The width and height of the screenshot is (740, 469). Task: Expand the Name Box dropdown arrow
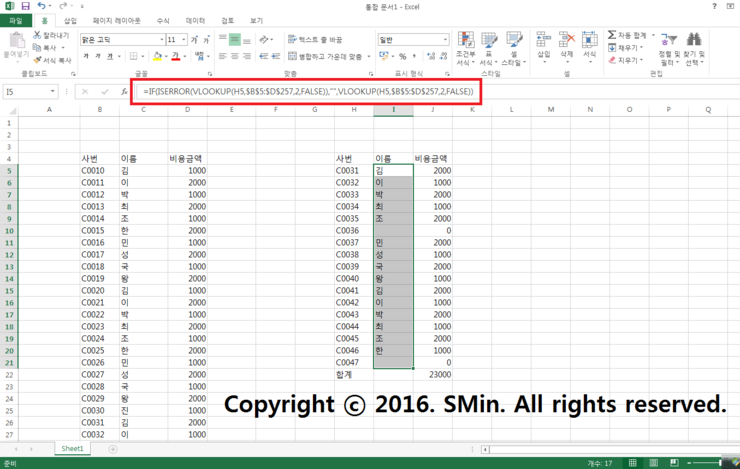tap(52, 92)
